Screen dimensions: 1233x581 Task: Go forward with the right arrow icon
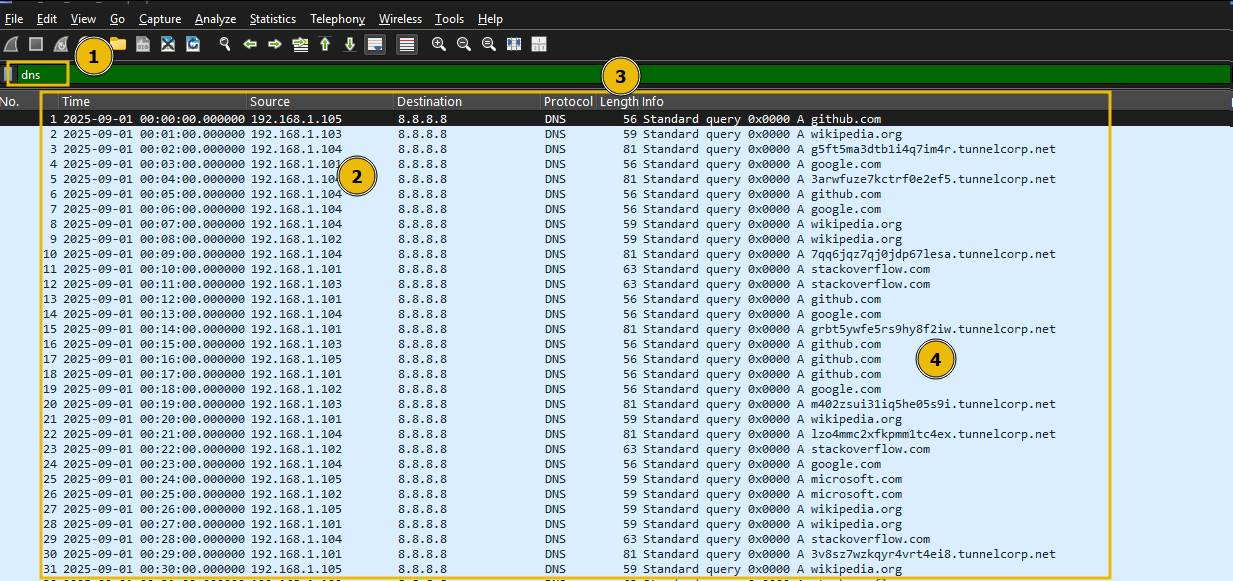(x=274, y=44)
